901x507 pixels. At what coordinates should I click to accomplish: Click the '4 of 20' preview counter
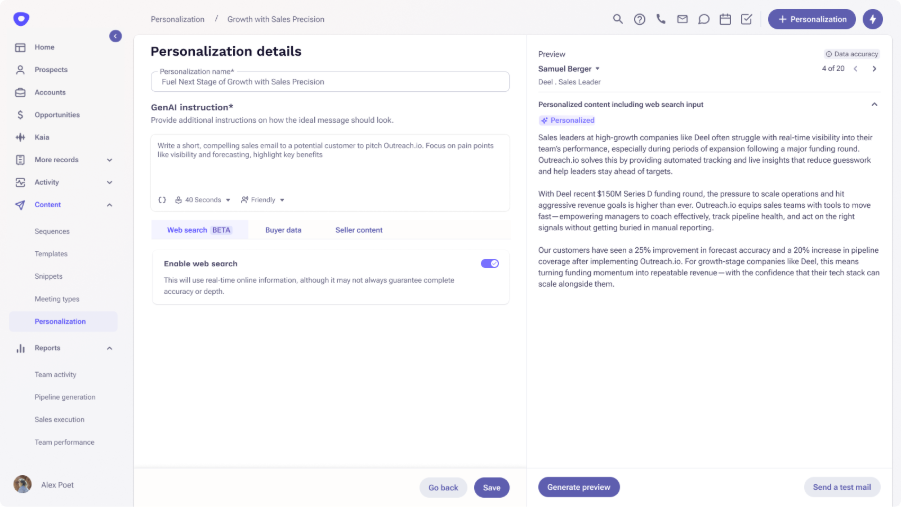click(x=833, y=68)
